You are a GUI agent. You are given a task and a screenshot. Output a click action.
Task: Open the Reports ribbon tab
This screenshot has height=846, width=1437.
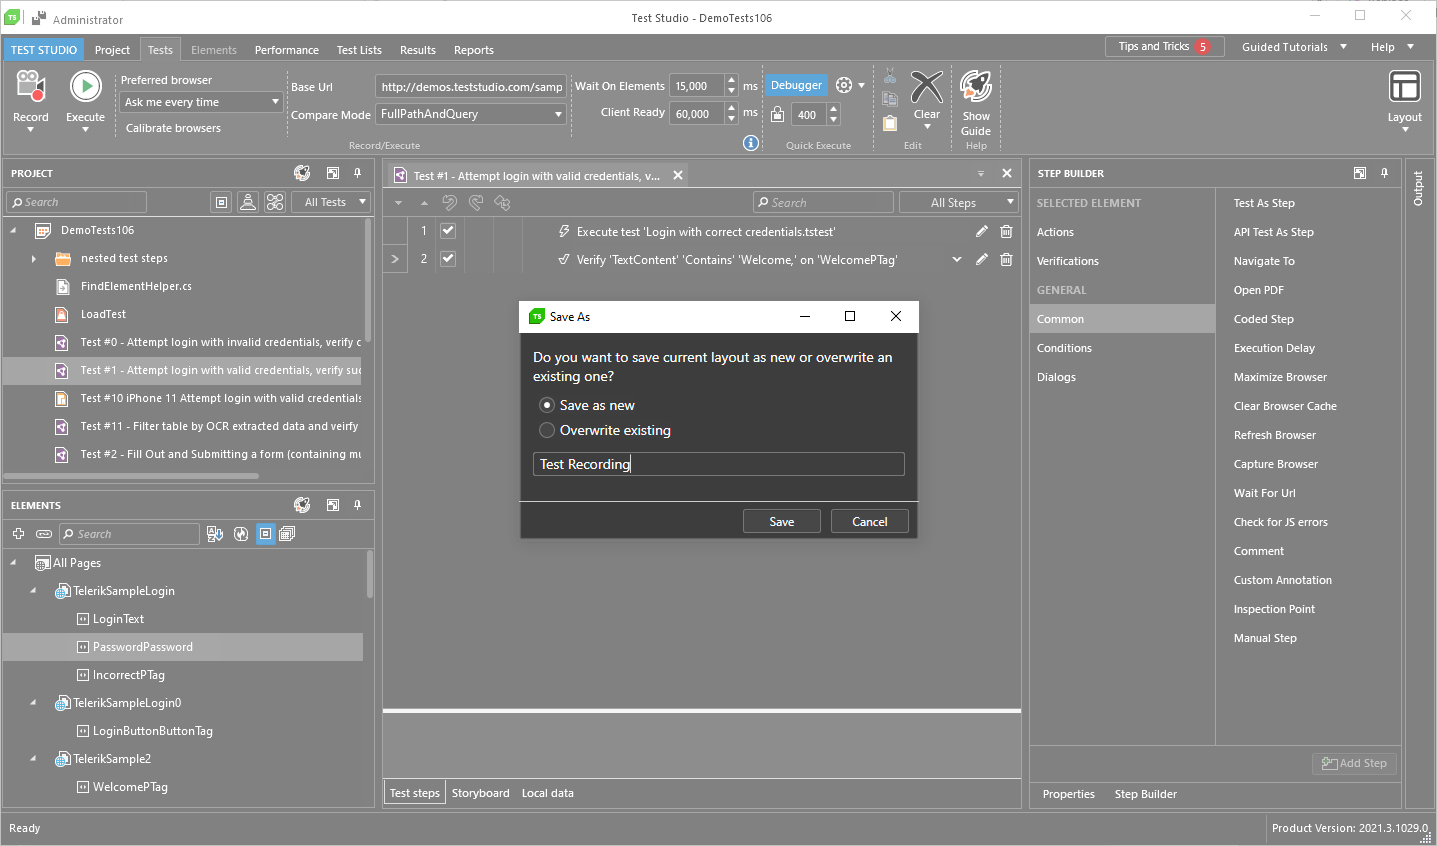coord(474,50)
